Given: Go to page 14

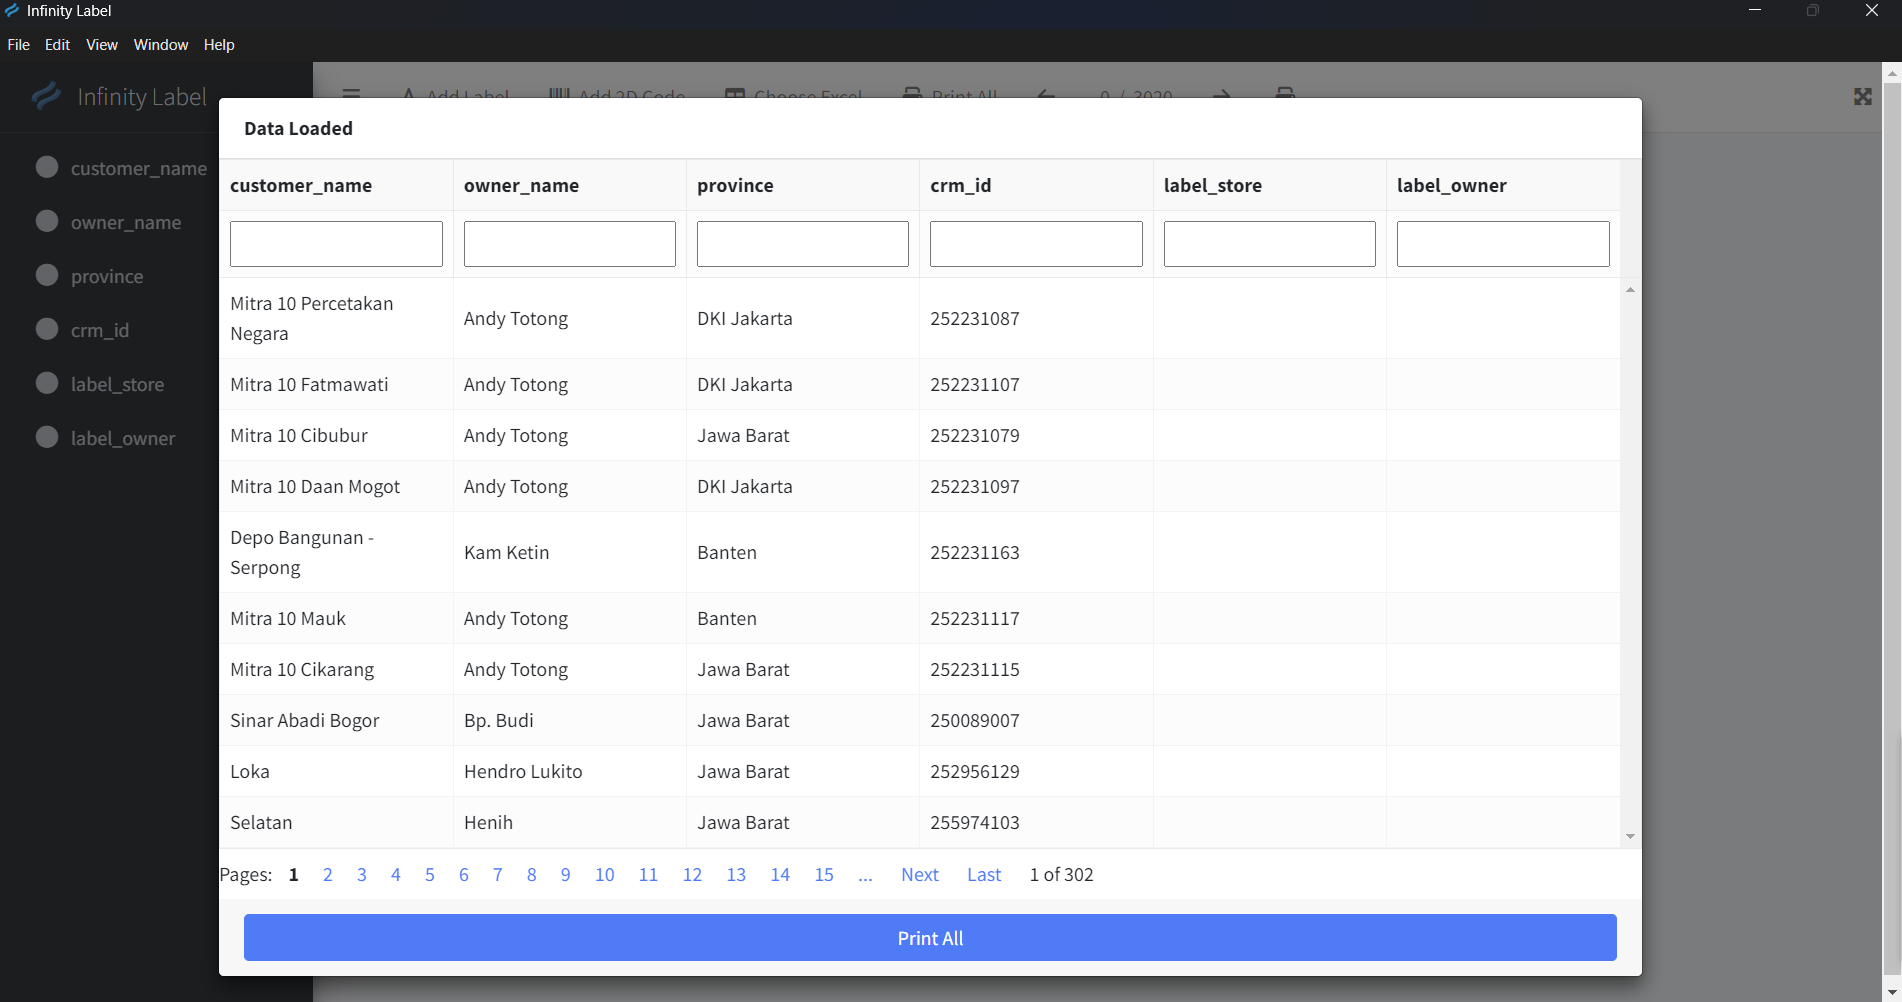Looking at the screenshot, I should 780,875.
